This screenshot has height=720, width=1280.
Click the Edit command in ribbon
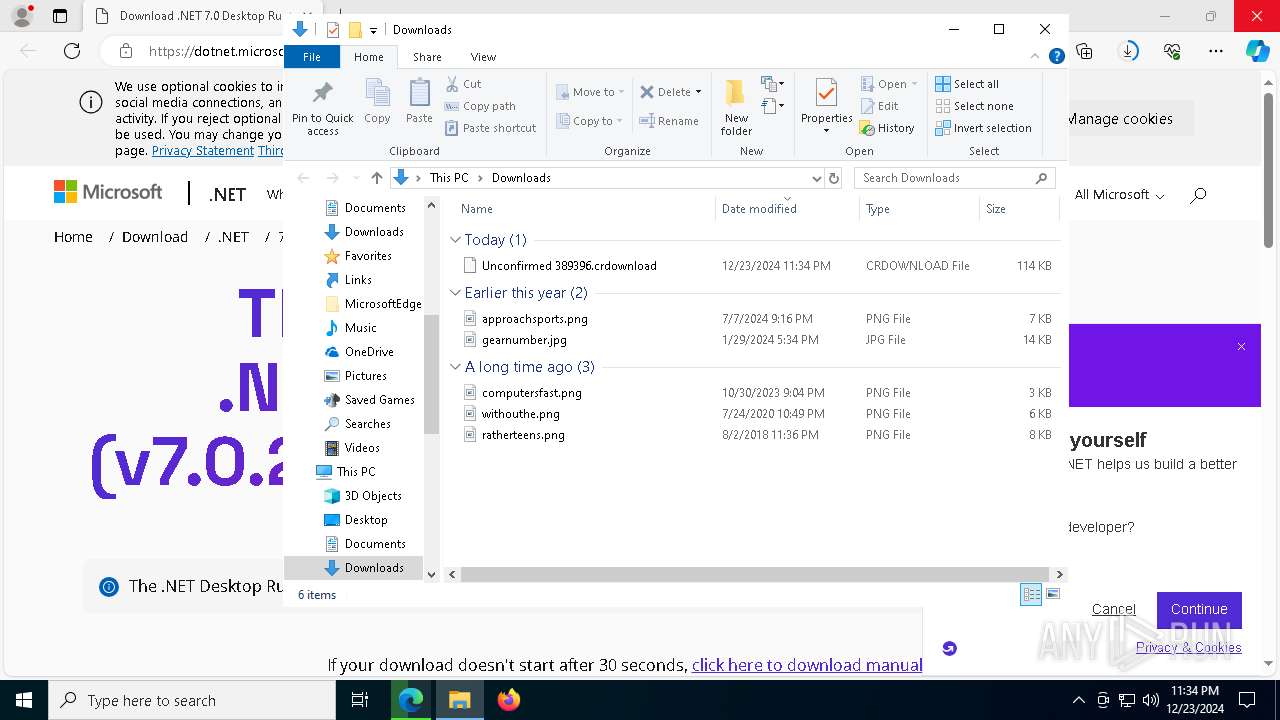coord(879,106)
